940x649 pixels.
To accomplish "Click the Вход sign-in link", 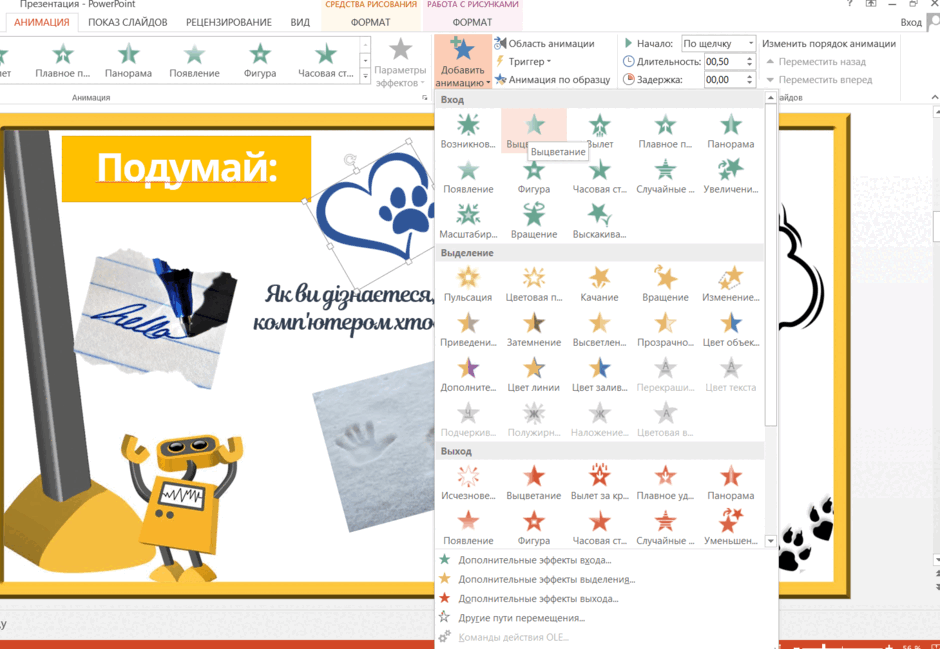I will (911, 22).
